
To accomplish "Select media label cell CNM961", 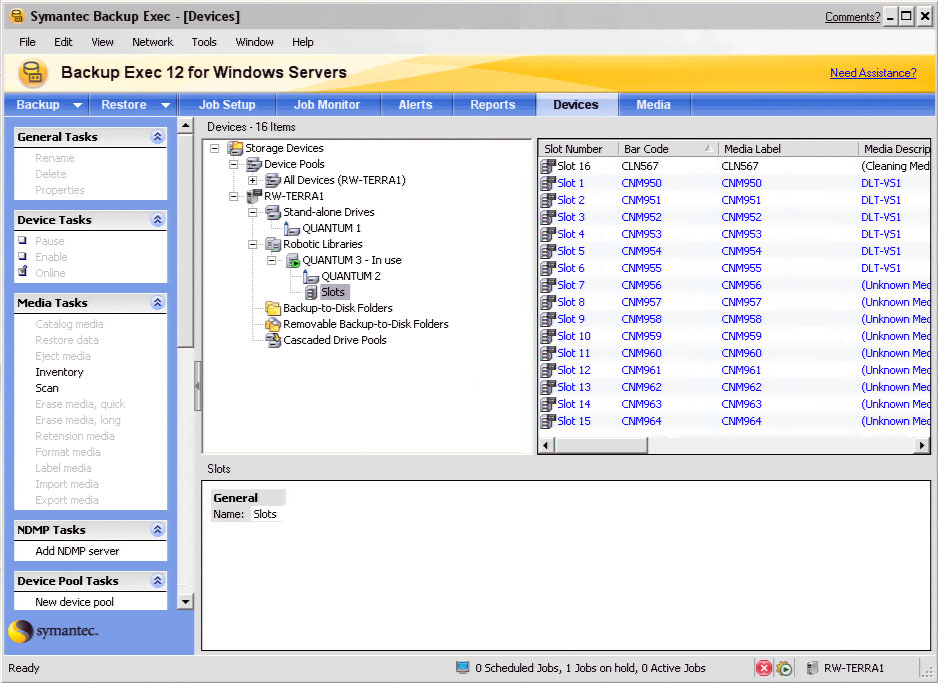I will tap(741, 370).
